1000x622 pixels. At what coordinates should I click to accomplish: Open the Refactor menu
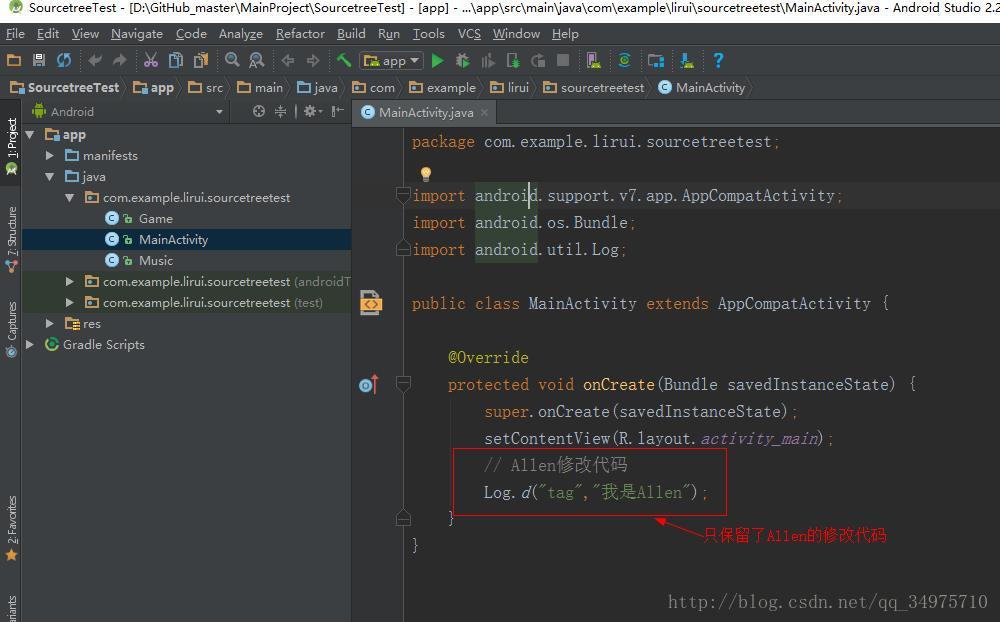click(300, 33)
